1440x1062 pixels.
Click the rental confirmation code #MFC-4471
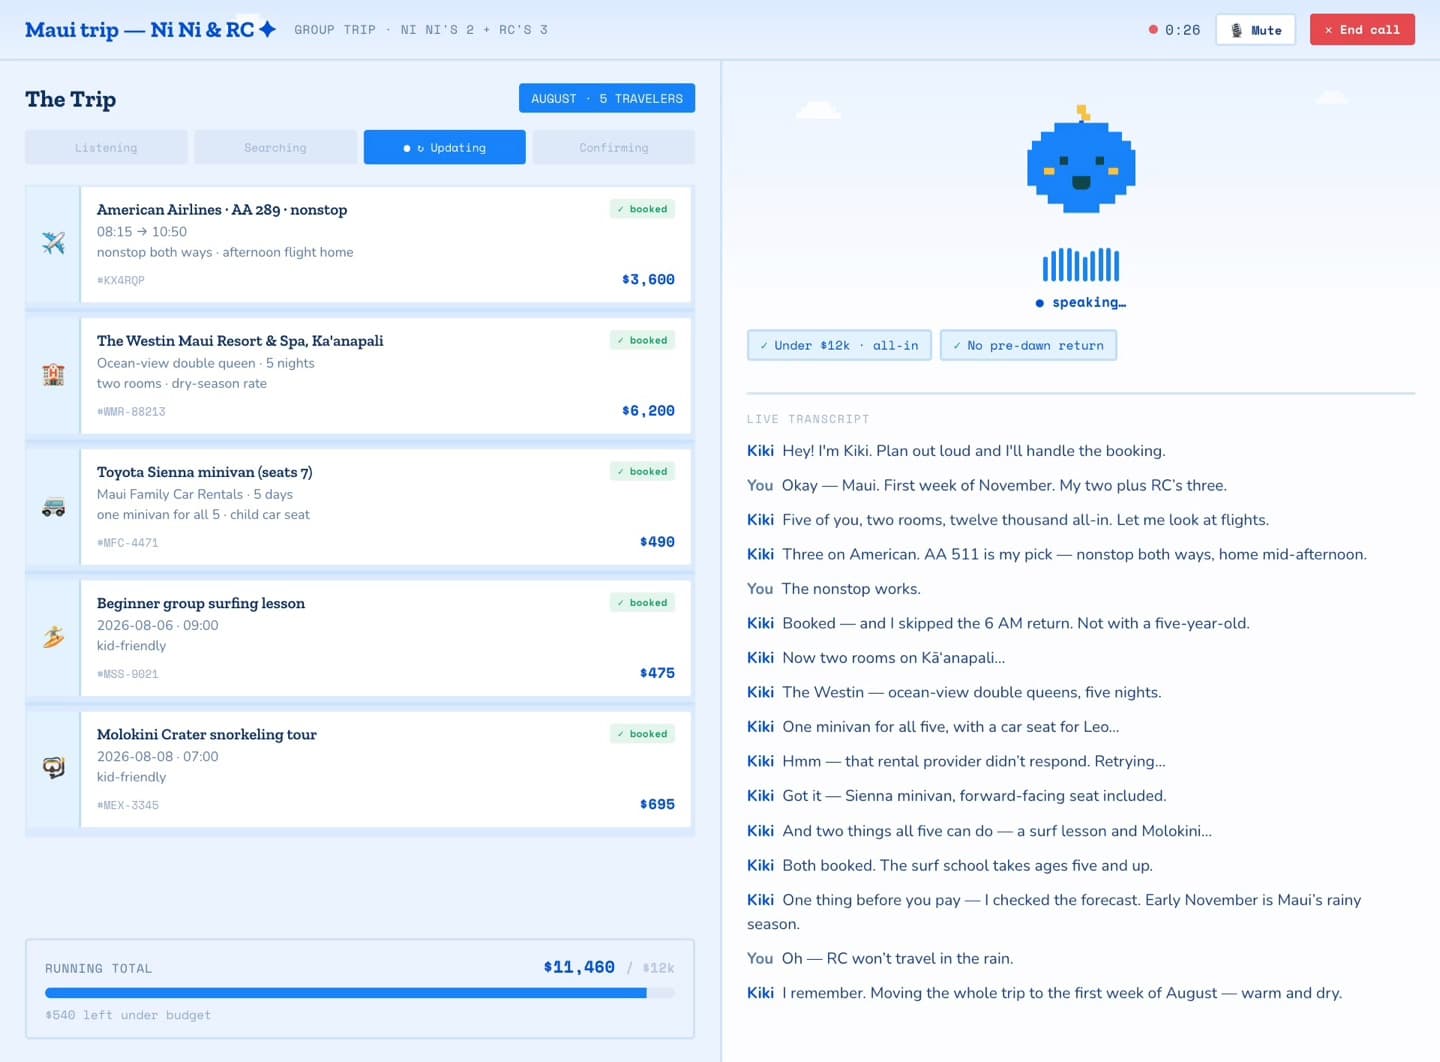(128, 542)
